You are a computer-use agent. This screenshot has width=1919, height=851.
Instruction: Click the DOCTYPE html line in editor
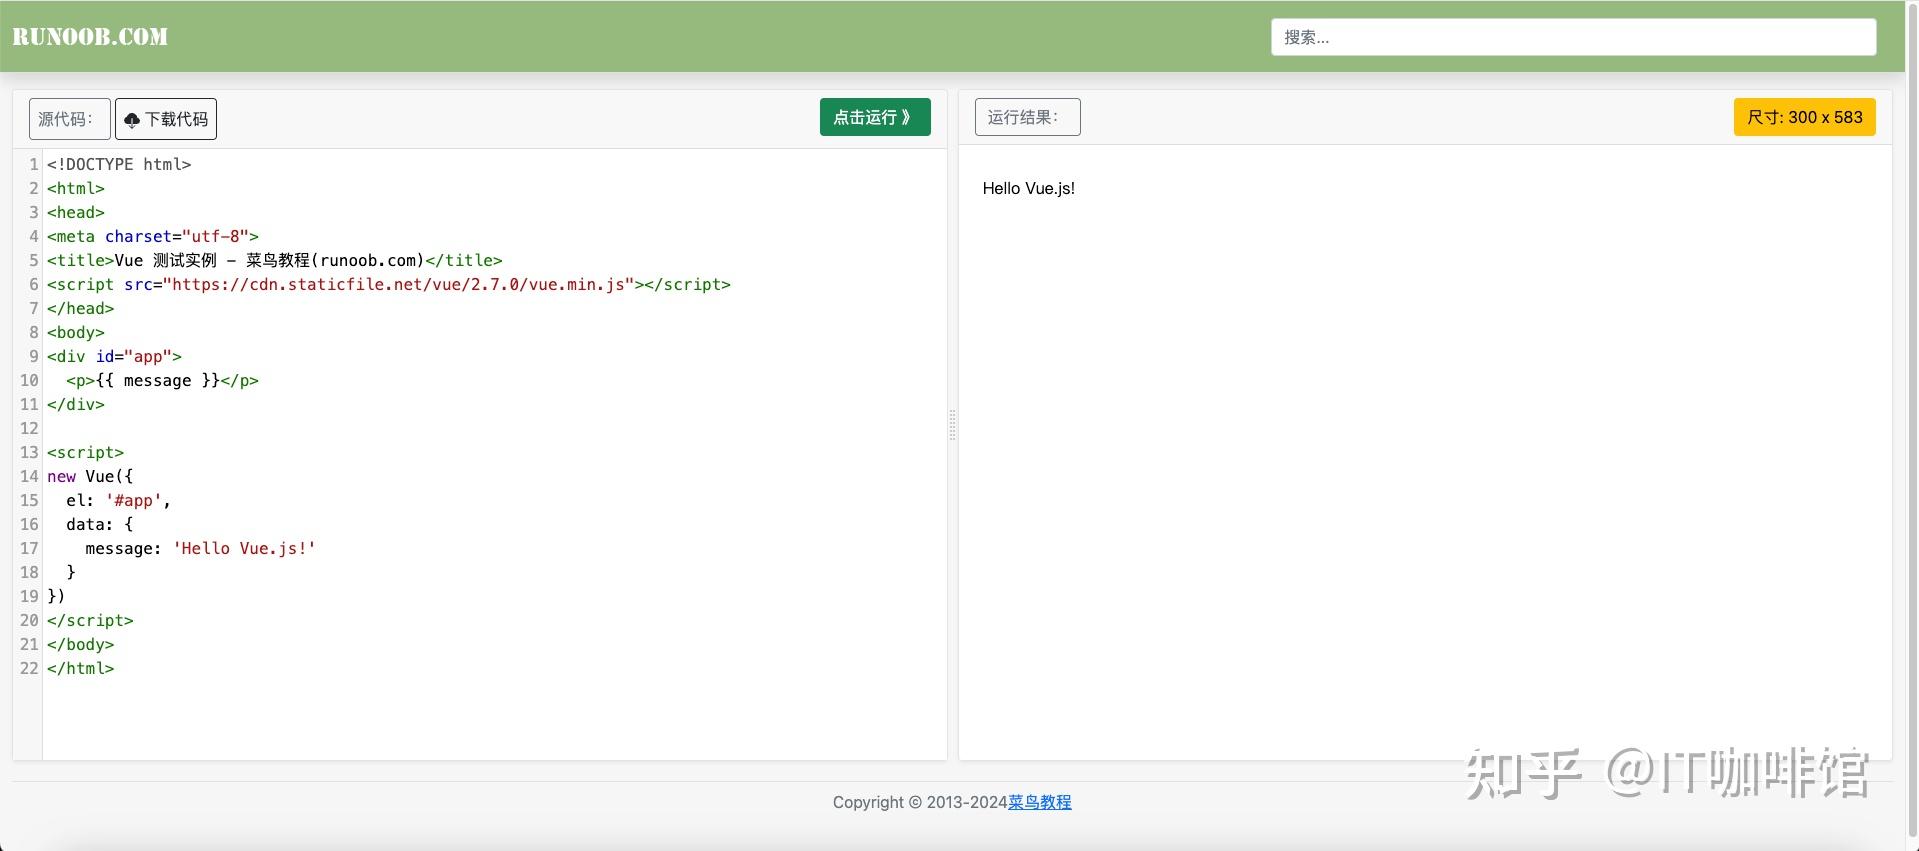[x=119, y=164]
